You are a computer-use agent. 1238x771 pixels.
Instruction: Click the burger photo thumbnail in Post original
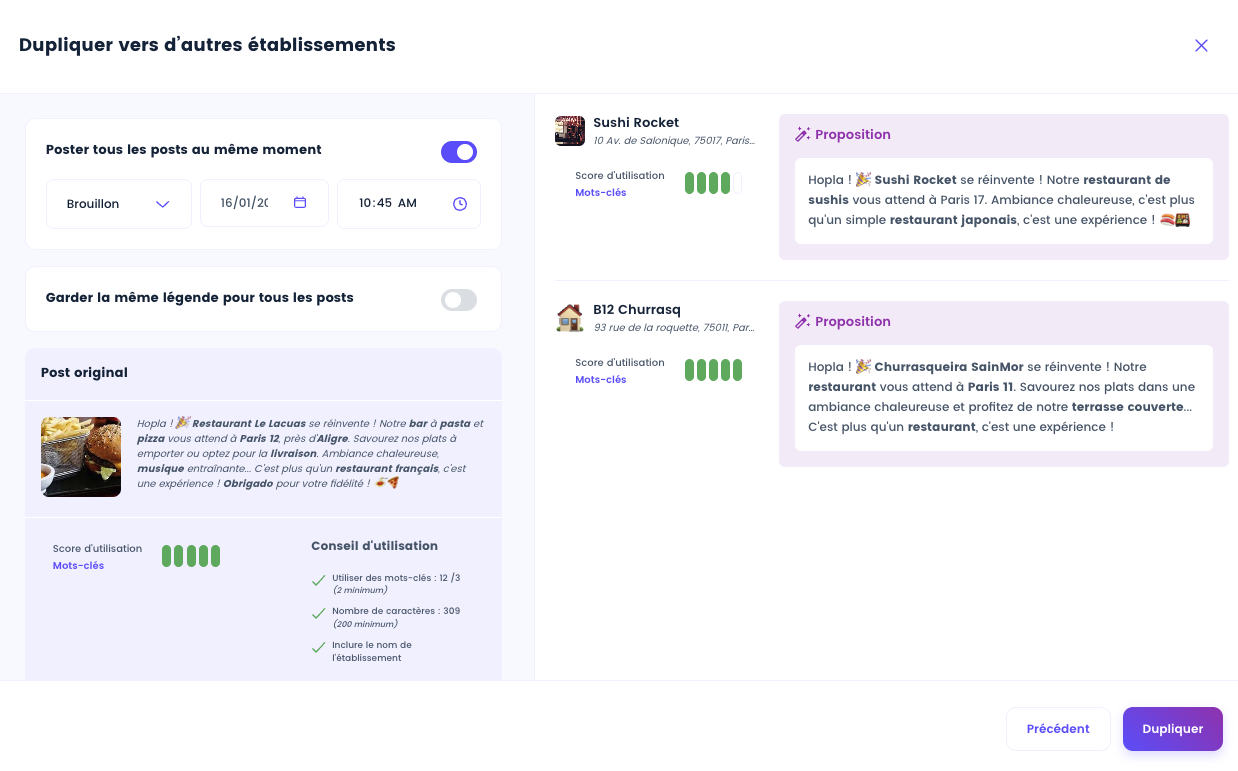tap(81, 457)
